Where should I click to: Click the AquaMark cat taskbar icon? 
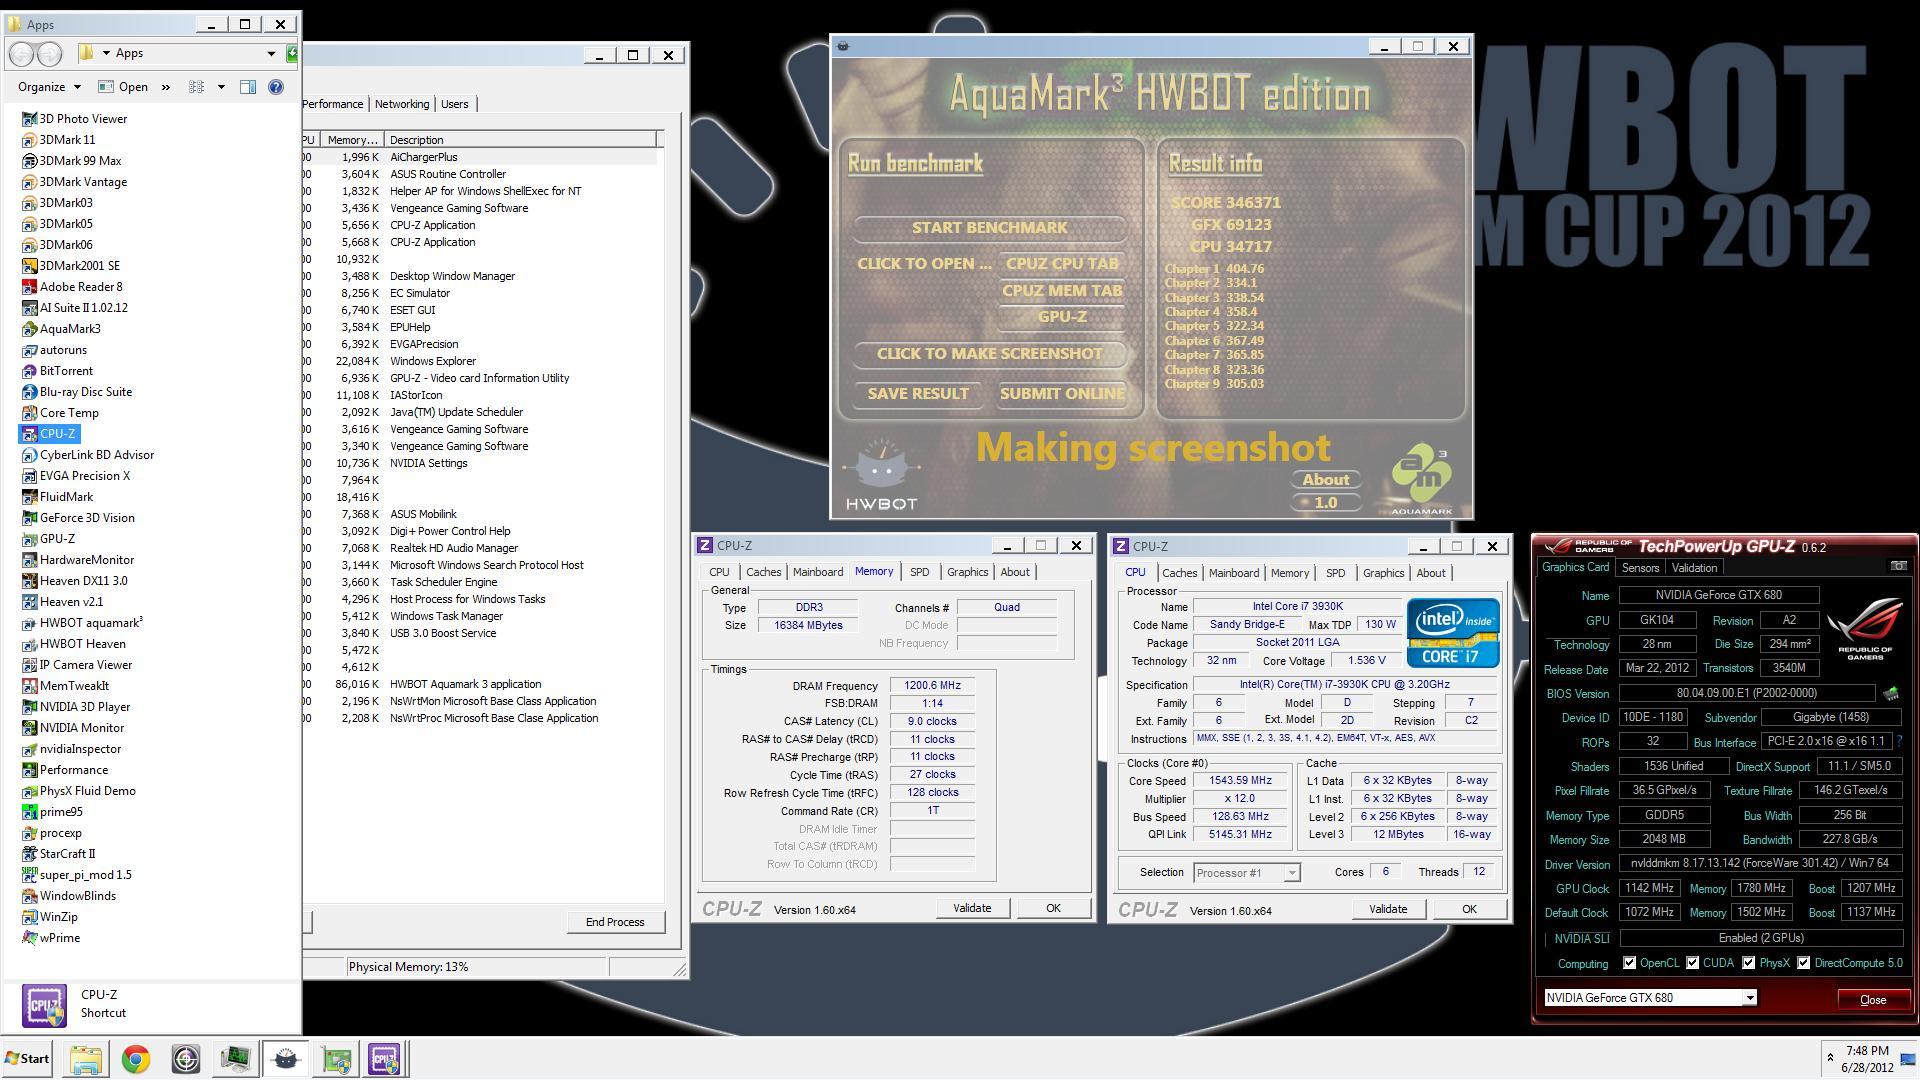(285, 1059)
